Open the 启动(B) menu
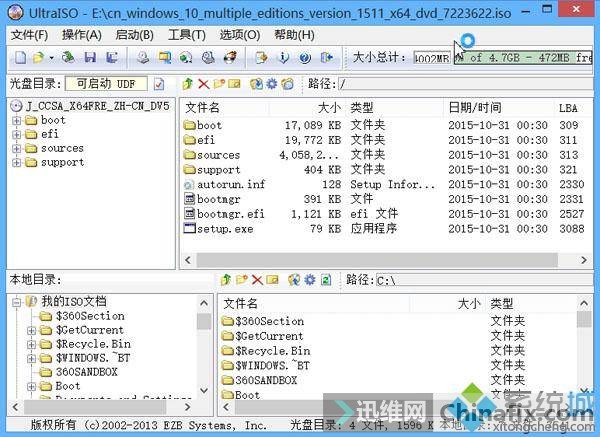This screenshot has width=600, height=437. point(134,35)
